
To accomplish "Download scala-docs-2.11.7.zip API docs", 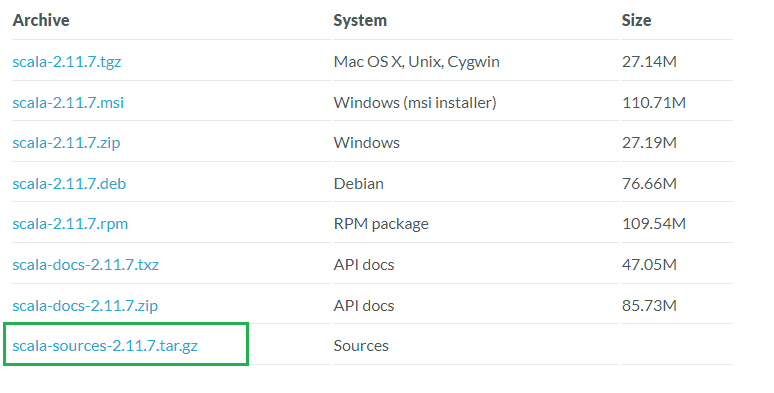I will 85,306.
